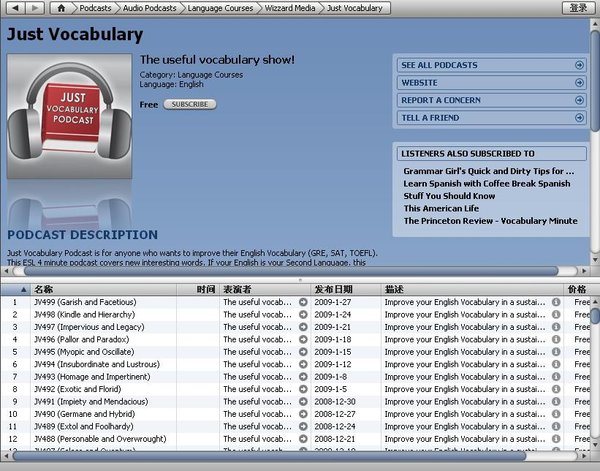Select episode JV492 (Exotic and Florid)
The width and height of the screenshot is (600, 471).
click(x=77, y=389)
